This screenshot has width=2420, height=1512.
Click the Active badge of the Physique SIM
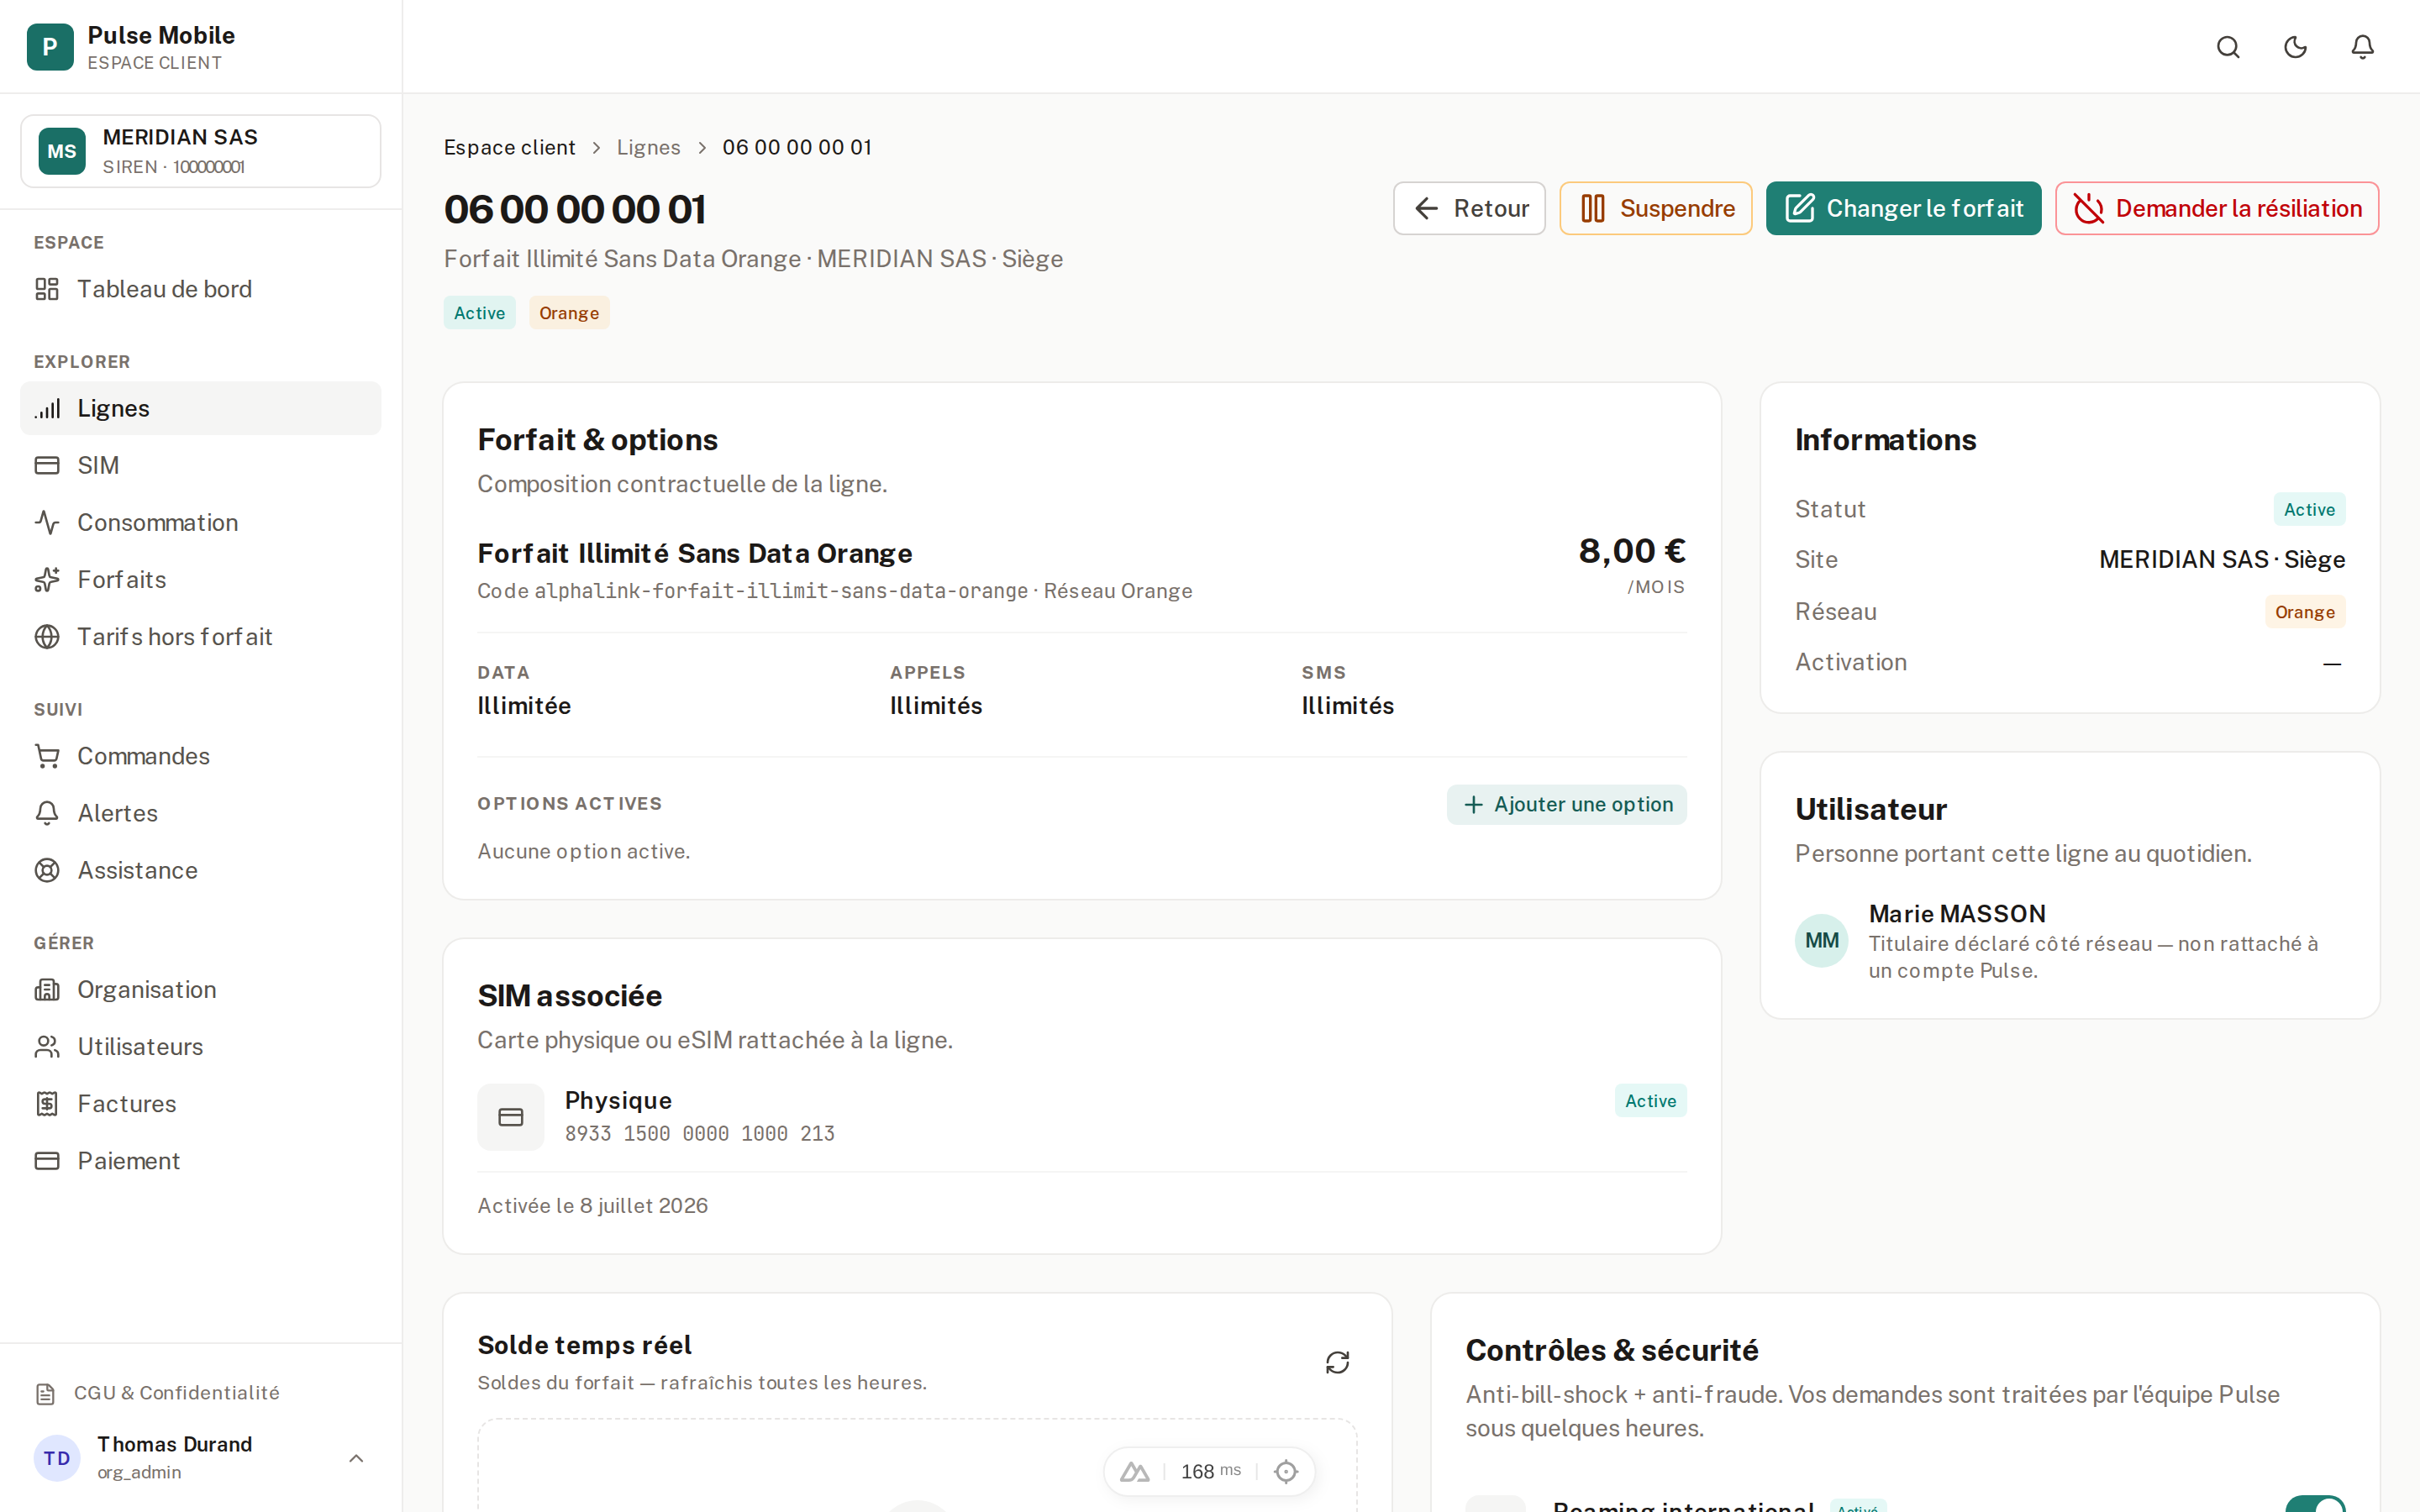(1650, 1100)
